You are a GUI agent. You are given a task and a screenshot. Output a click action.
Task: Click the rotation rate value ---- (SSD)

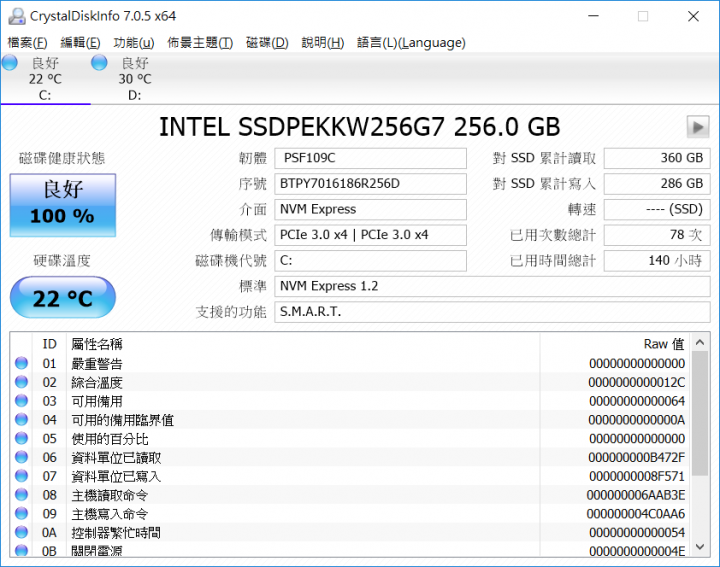click(657, 209)
